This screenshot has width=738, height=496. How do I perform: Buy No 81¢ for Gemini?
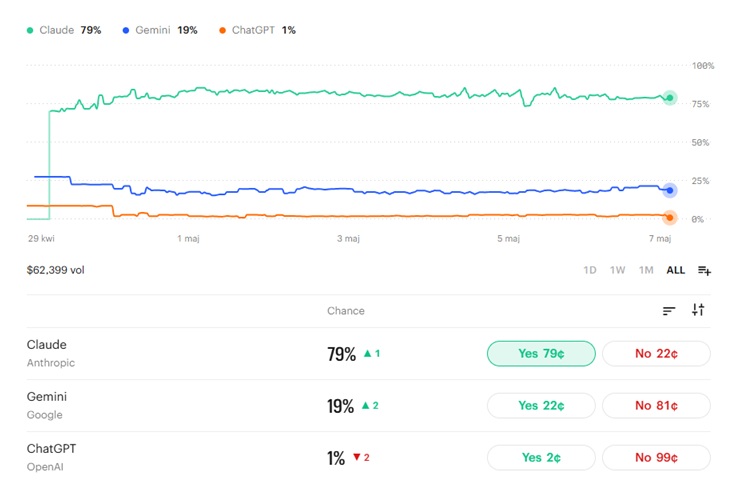656,406
